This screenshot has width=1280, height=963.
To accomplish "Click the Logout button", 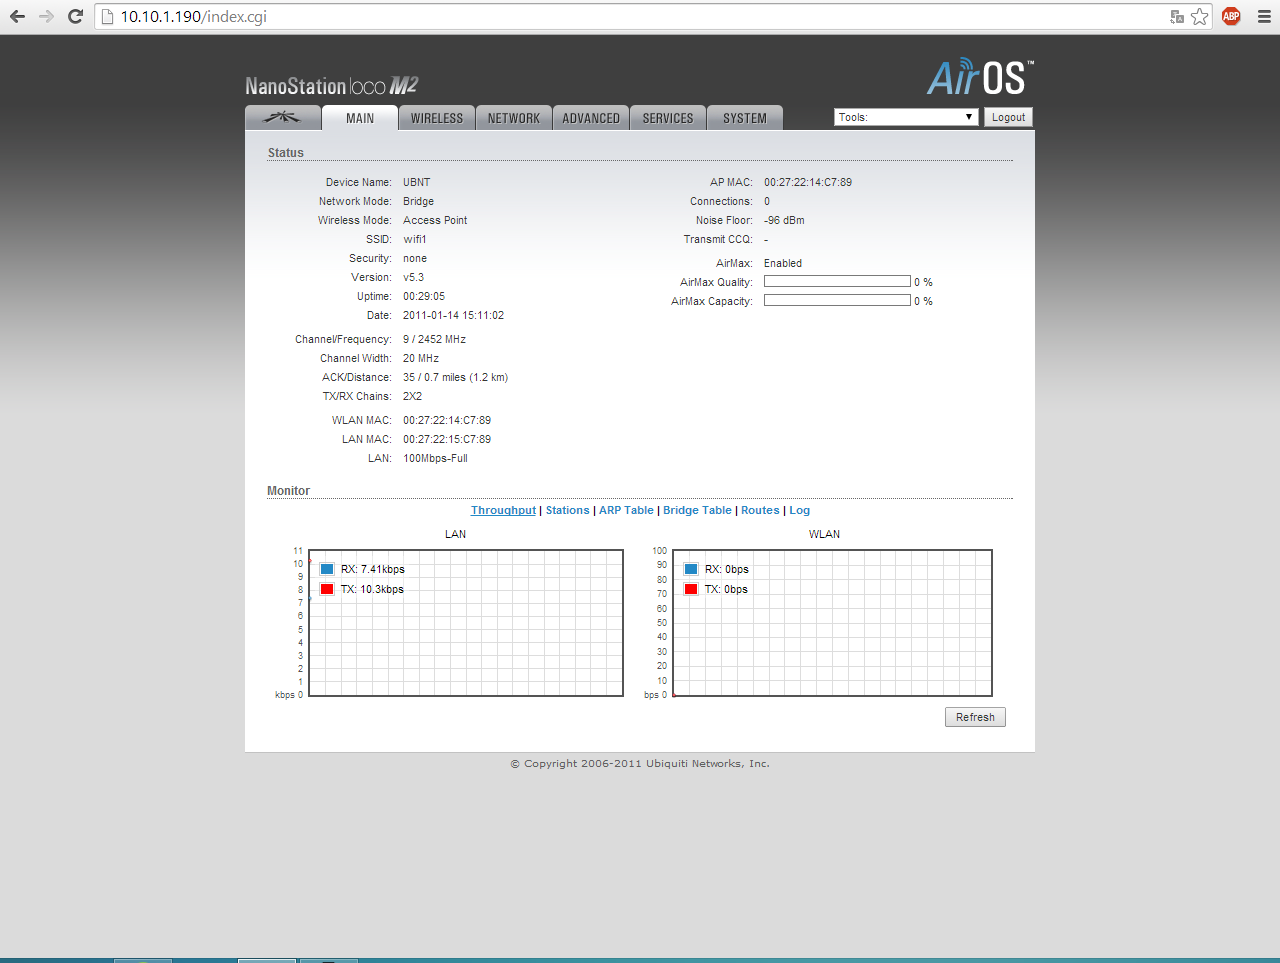I will [1008, 117].
